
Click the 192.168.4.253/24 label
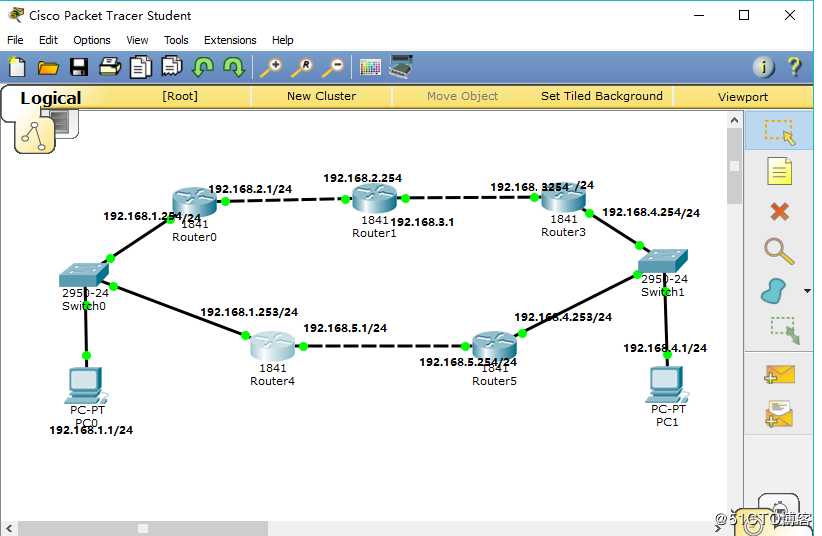coord(563,317)
